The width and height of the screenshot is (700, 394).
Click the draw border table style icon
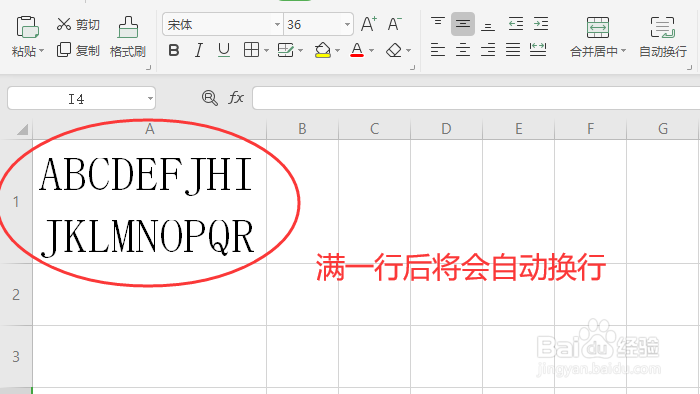tap(285, 50)
